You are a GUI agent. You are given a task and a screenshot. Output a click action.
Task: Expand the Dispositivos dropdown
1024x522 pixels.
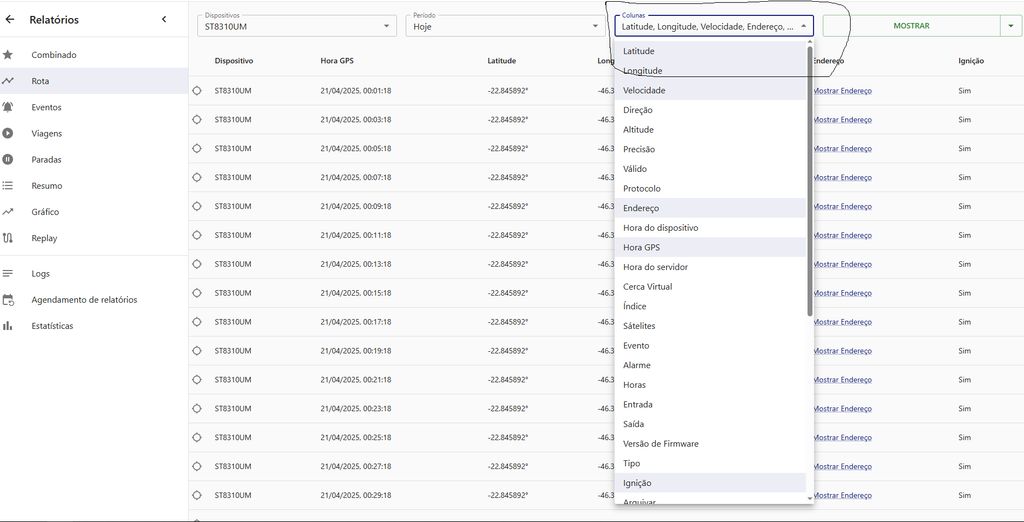click(x=387, y=26)
